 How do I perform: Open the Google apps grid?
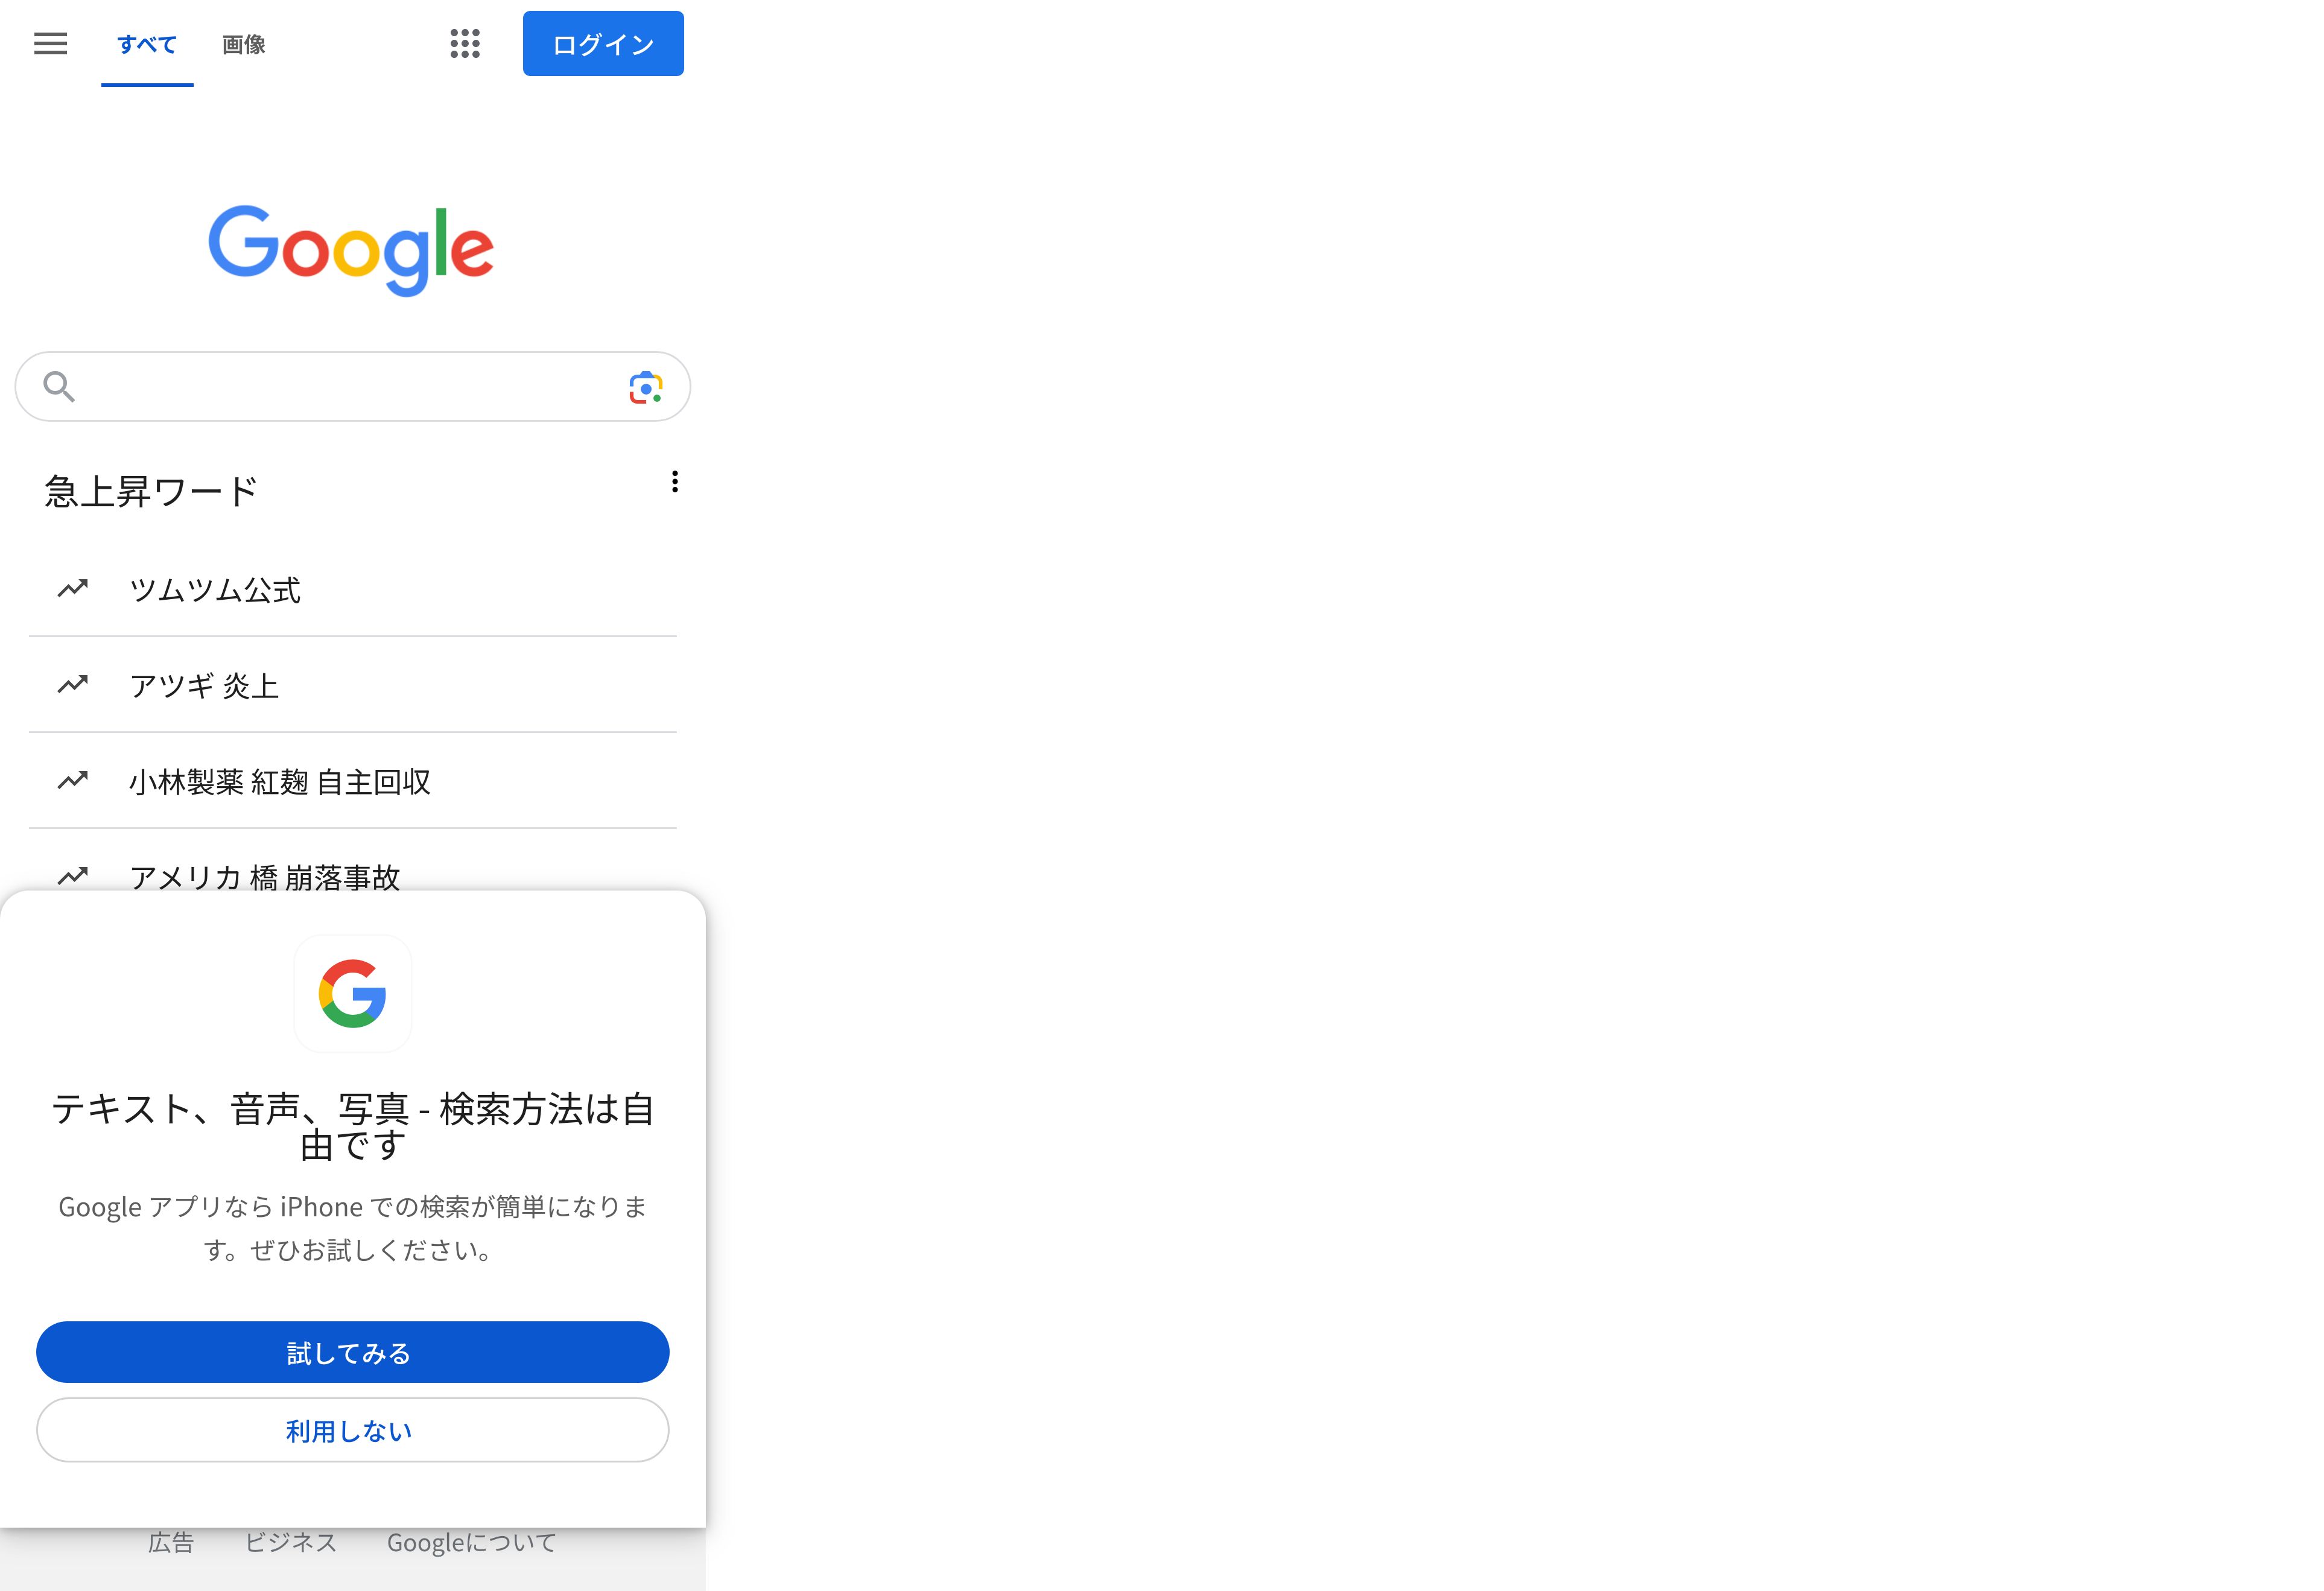click(x=465, y=43)
